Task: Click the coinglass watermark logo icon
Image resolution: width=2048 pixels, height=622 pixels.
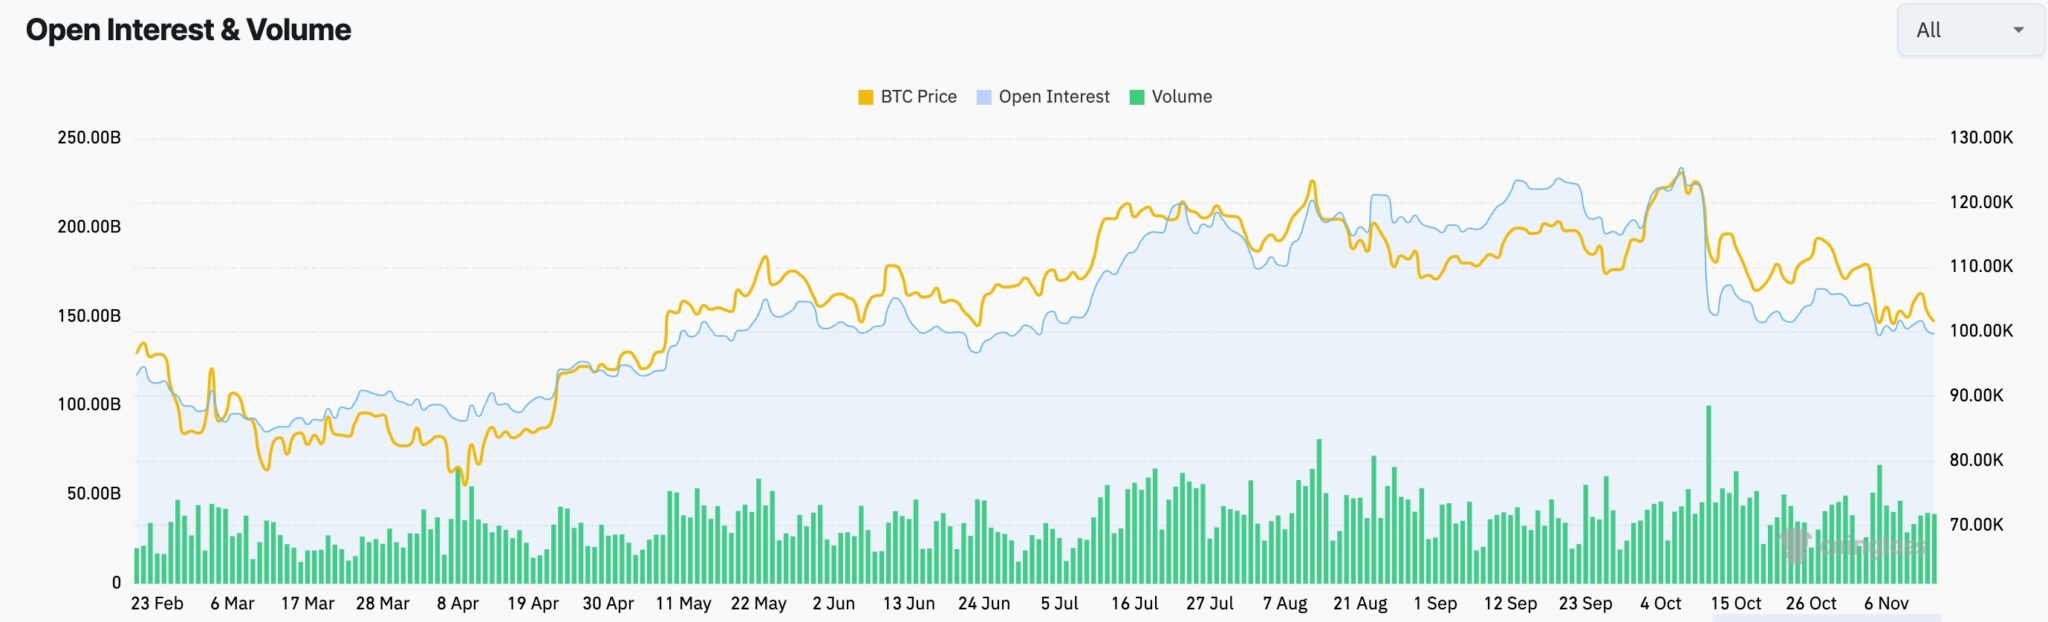Action: [x=1795, y=545]
